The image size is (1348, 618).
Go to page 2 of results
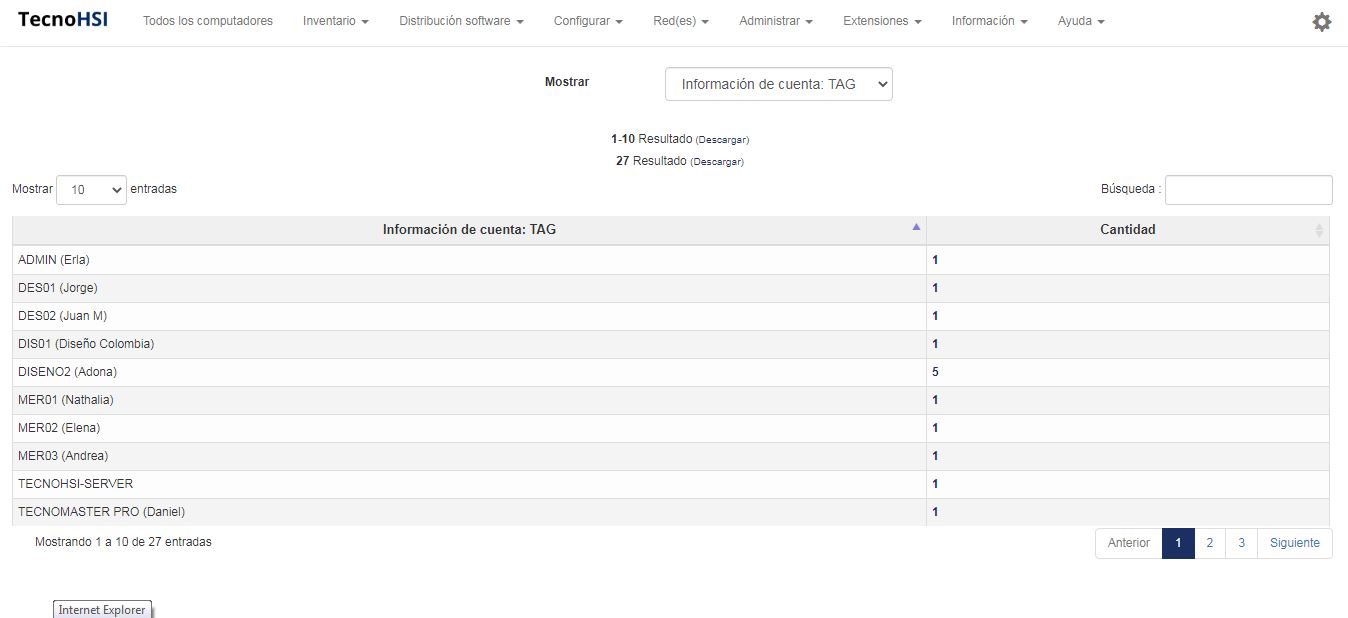pos(1209,543)
